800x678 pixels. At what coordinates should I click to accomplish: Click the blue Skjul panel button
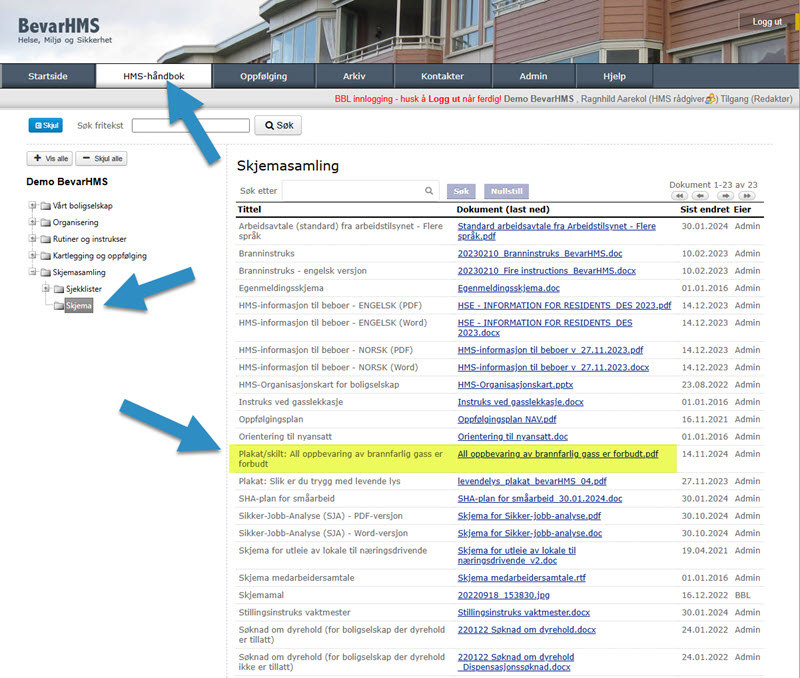point(45,125)
